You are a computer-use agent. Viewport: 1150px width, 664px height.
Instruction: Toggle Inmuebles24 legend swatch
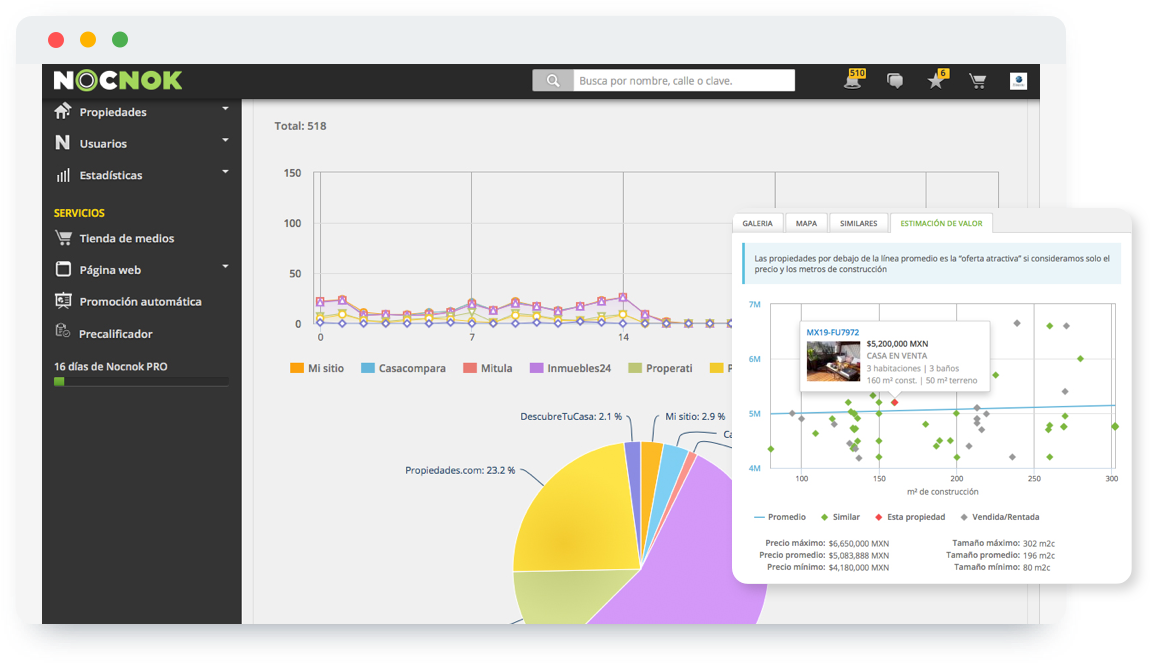click(537, 368)
